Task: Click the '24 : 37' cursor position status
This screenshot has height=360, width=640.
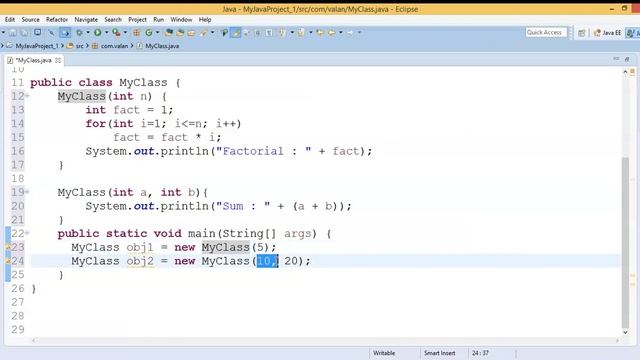Action: point(480,353)
